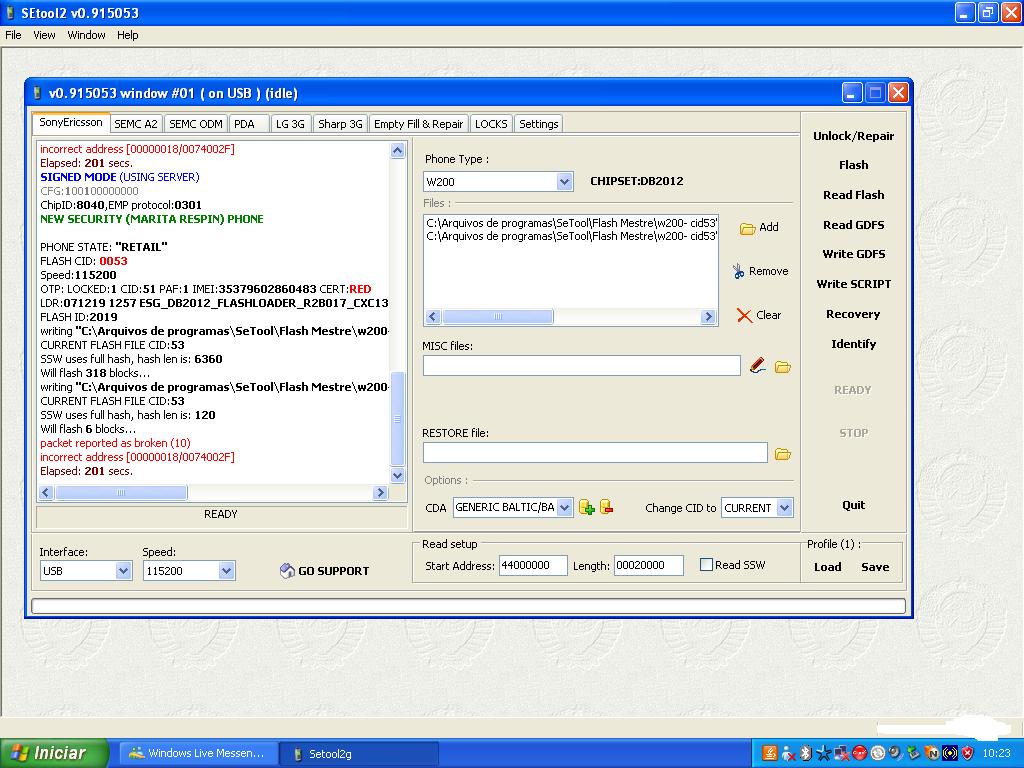Browse for MISC files with folder icon
This screenshot has height=768, width=1024.
coord(782,367)
